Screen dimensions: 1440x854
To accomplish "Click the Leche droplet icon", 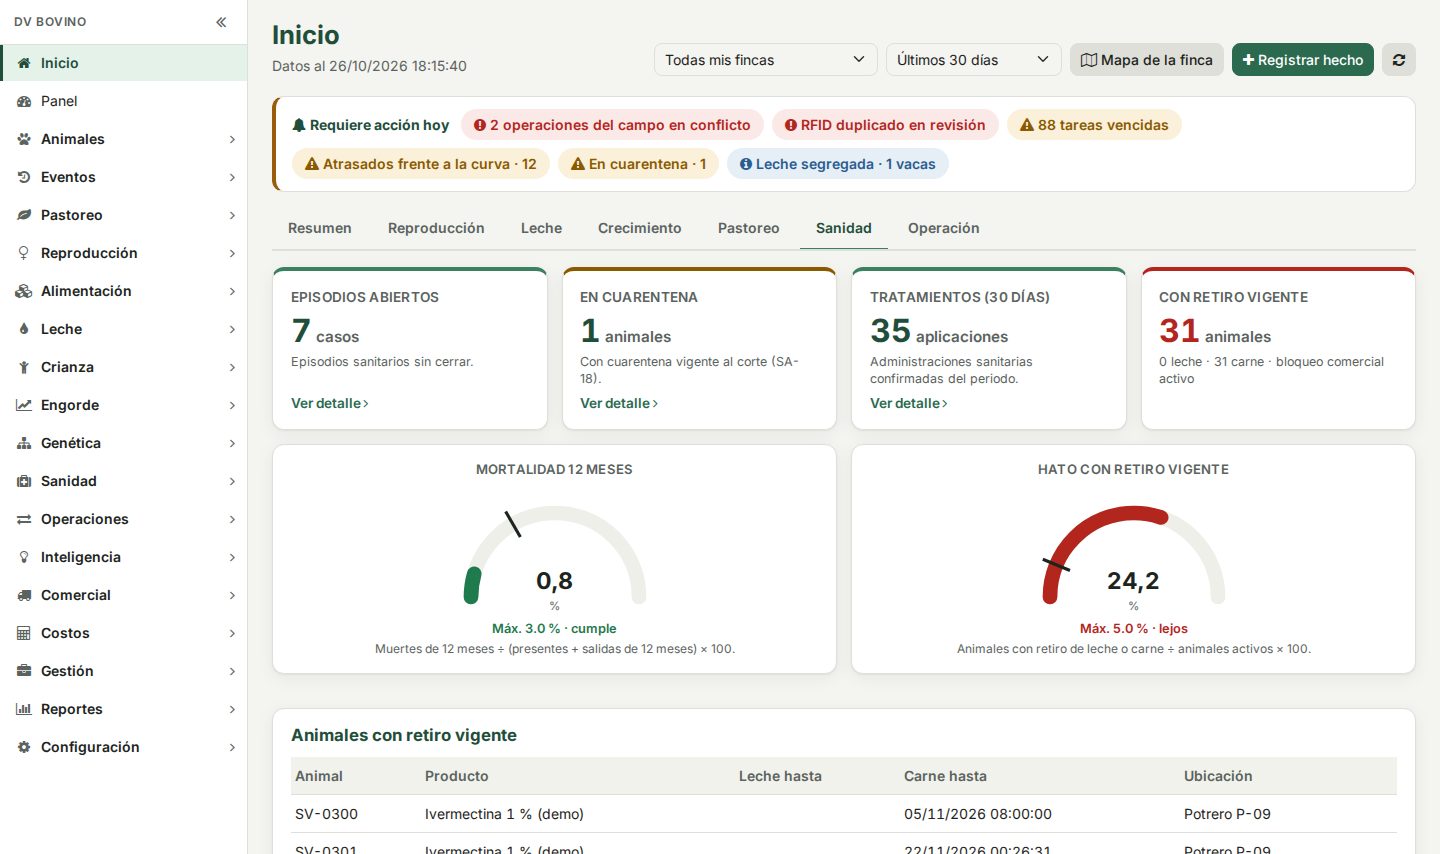I will point(24,329).
